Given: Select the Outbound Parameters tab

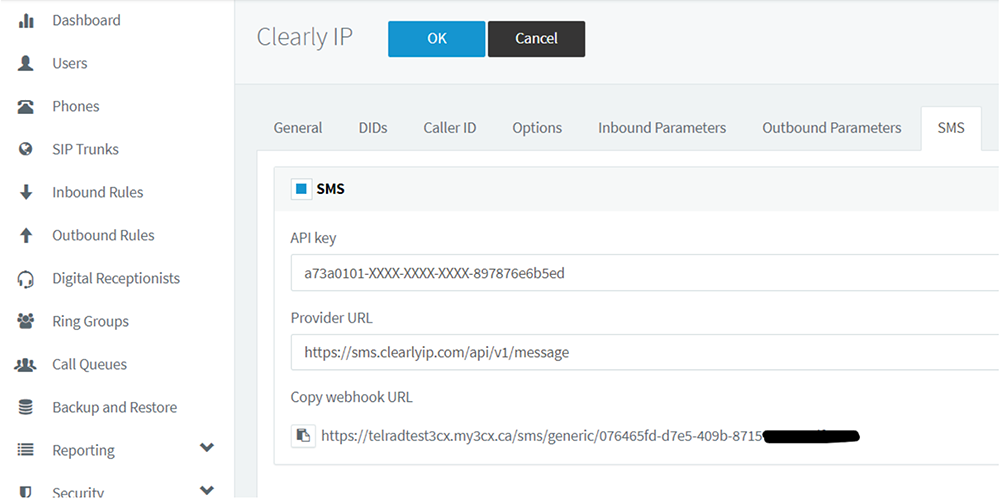Looking at the screenshot, I should pos(832,128).
